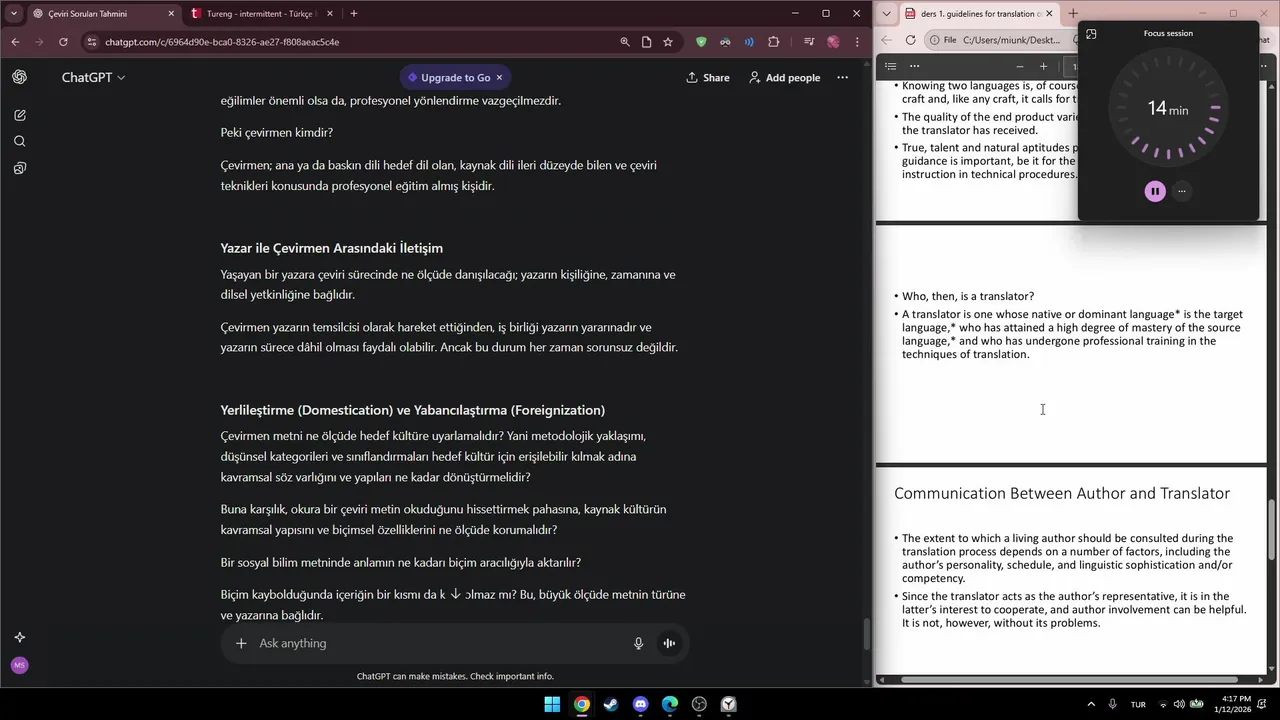Image resolution: width=1280 pixels, height=720 pixels.
Task: Dismiss the Upgrade to Go banner
Action: [499, 77]
